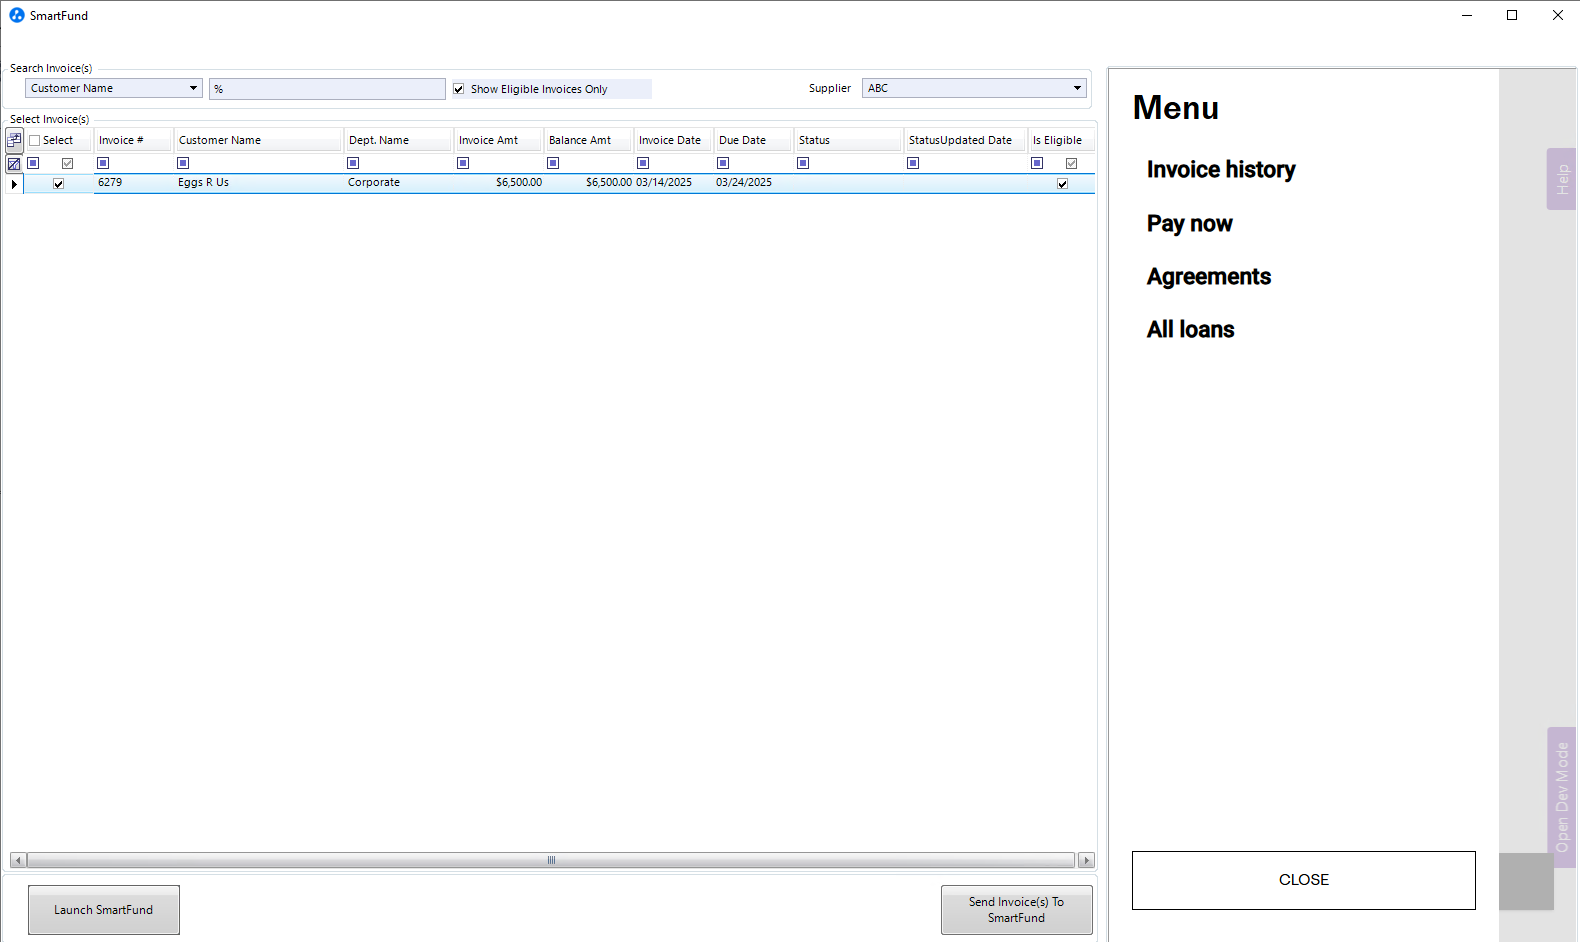
Task: Click the search text field containing %
Action: (x=327, y=89)
